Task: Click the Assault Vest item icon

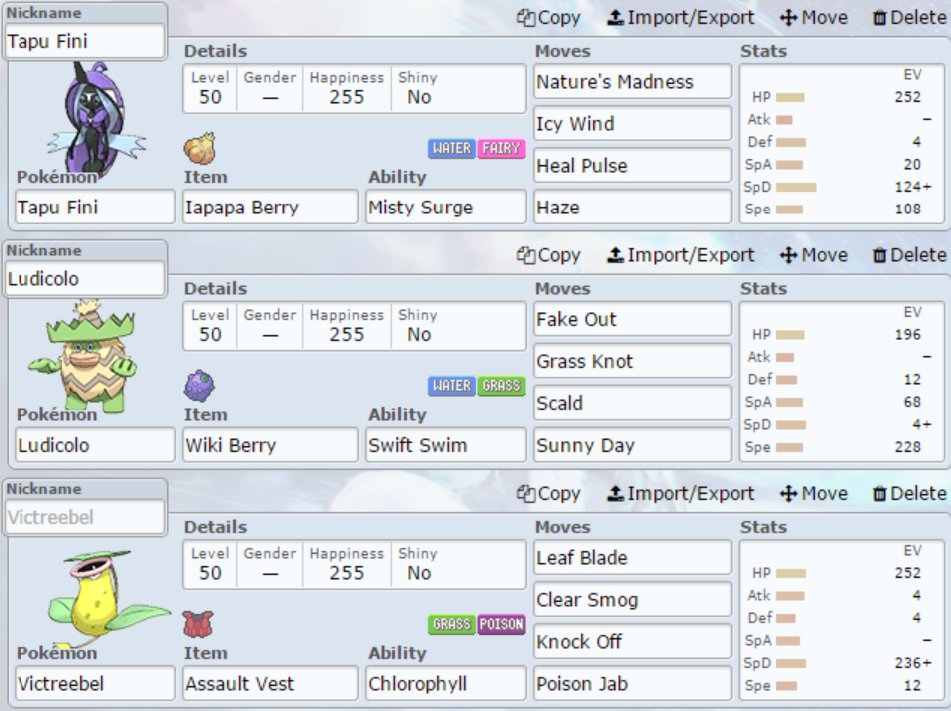Action: click(198, 624)
